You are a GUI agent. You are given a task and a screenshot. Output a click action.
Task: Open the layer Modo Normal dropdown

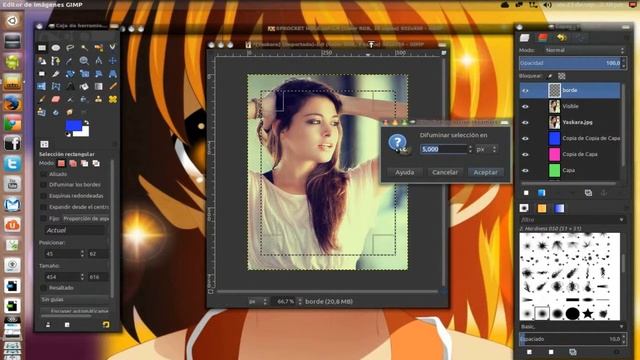(584, 50)
